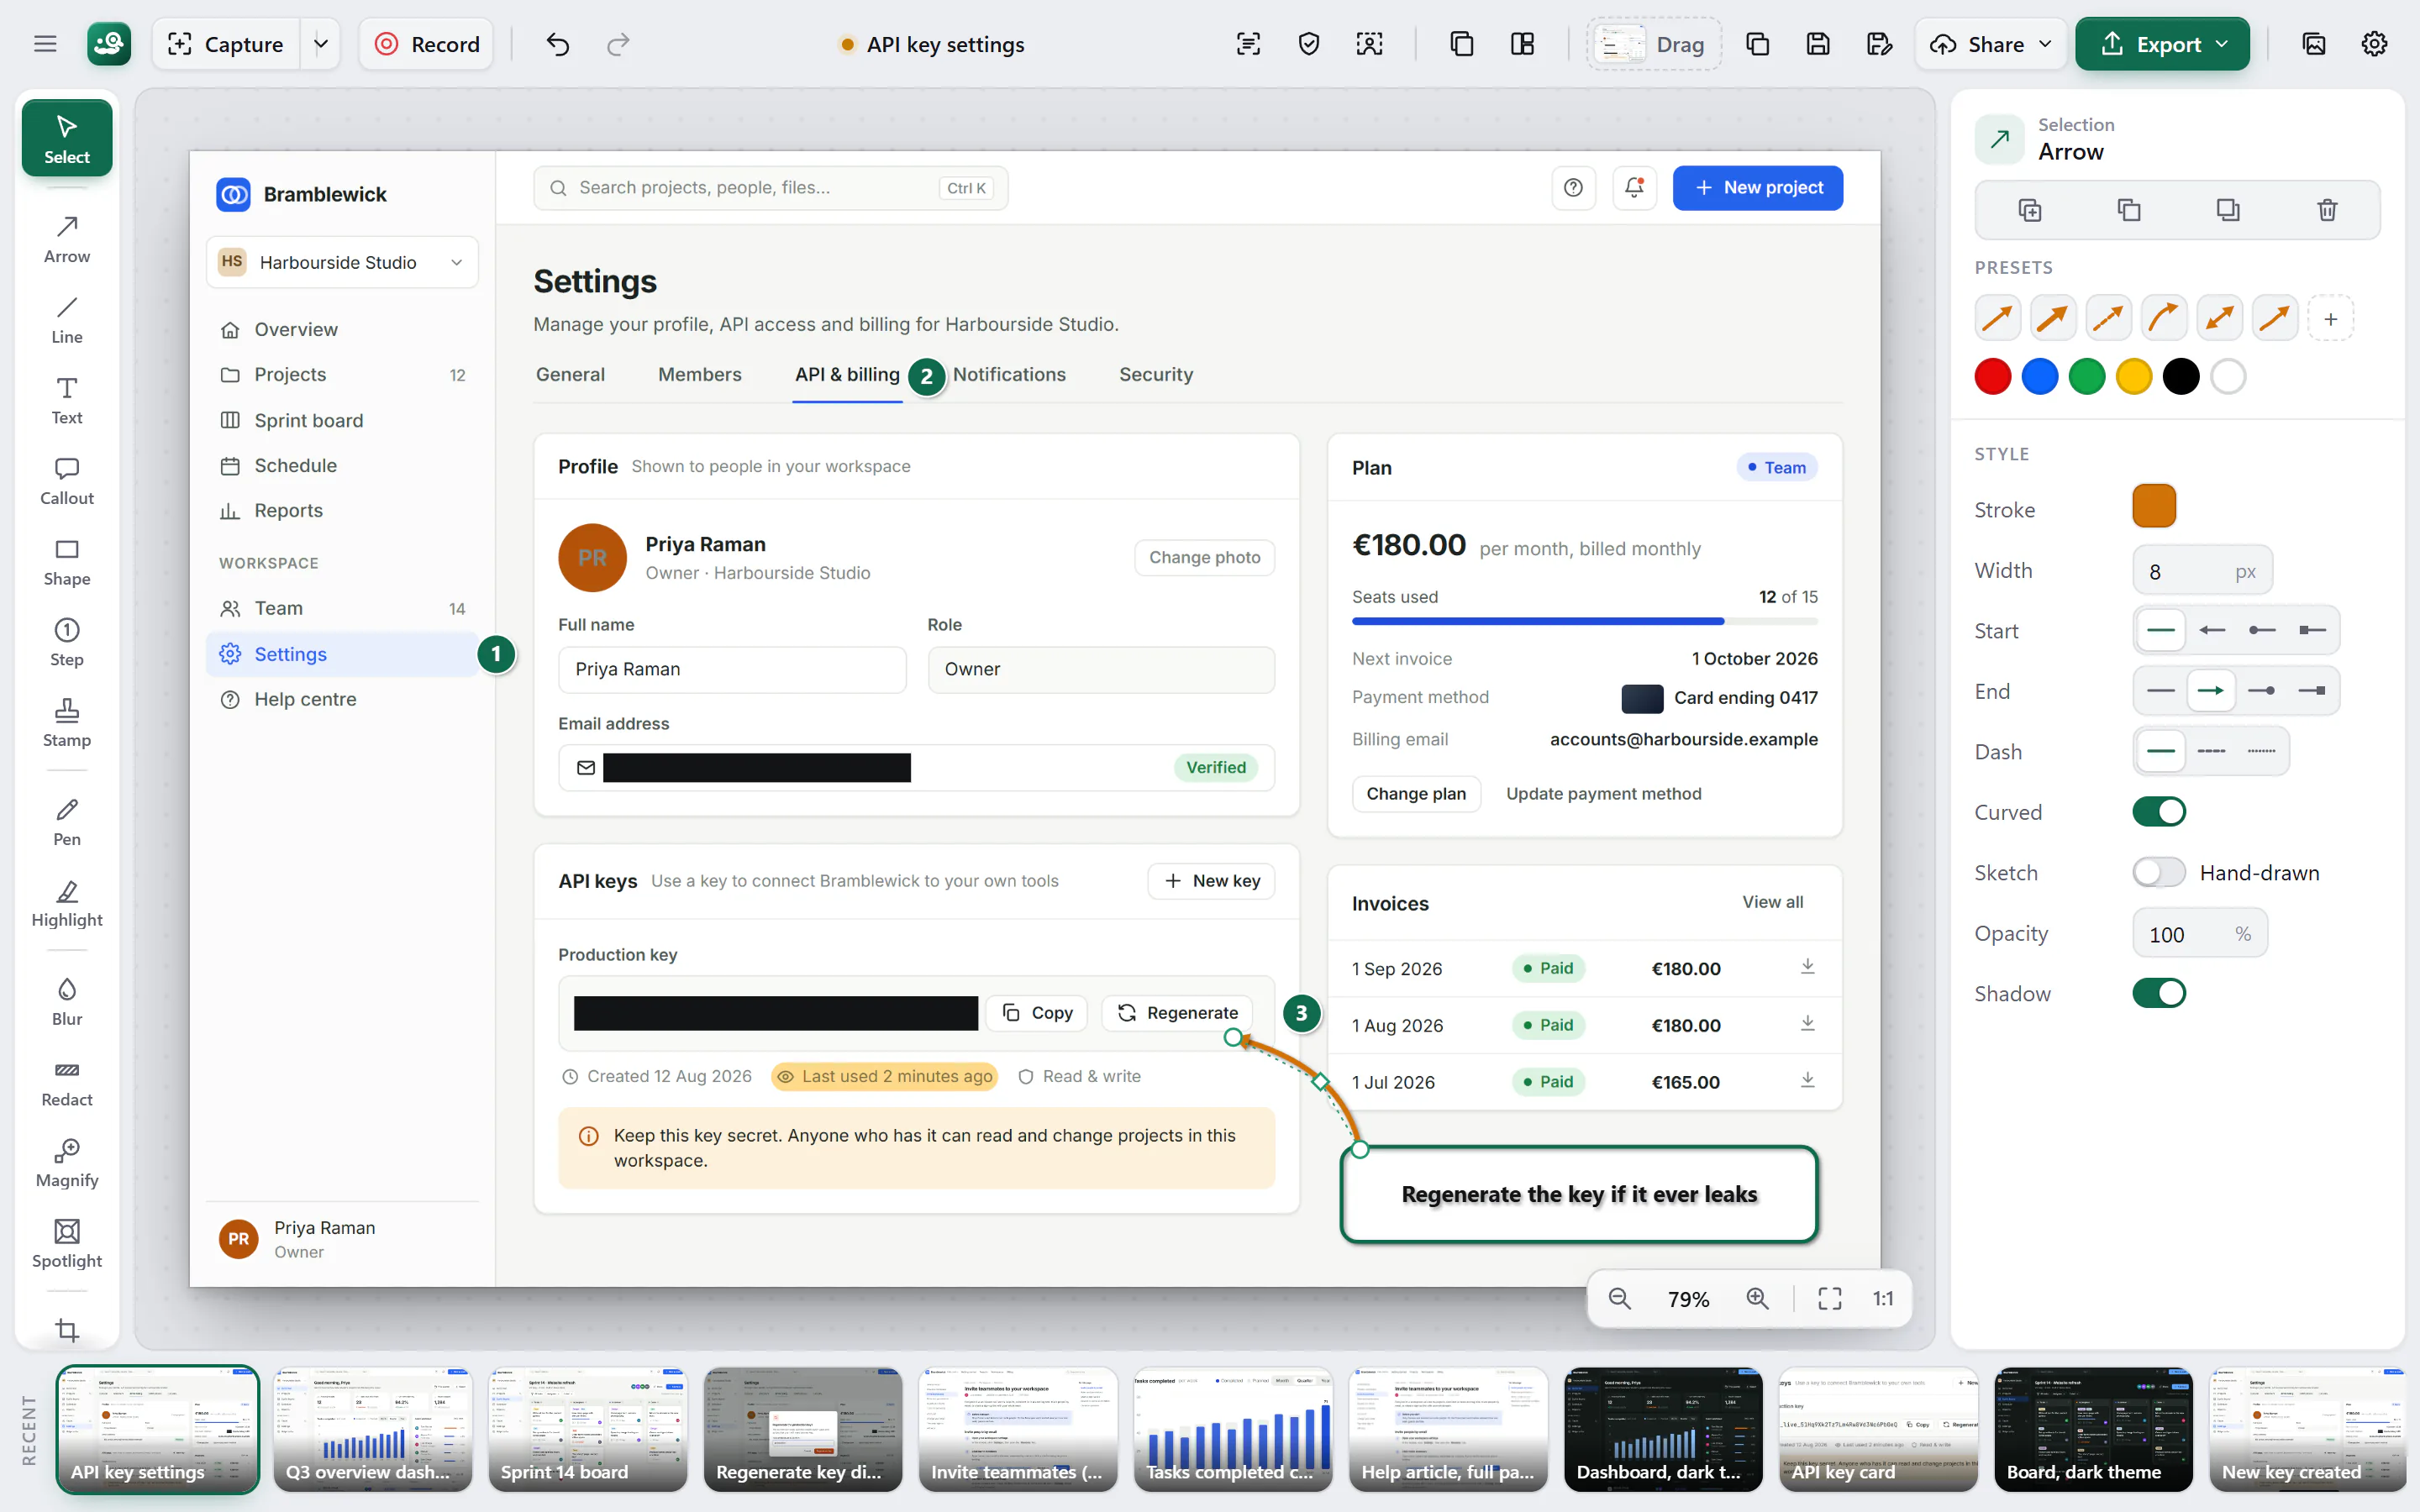2420x1512 pixels.
Task: Activate the Step numbering tool
Action: tap(67, 642)
